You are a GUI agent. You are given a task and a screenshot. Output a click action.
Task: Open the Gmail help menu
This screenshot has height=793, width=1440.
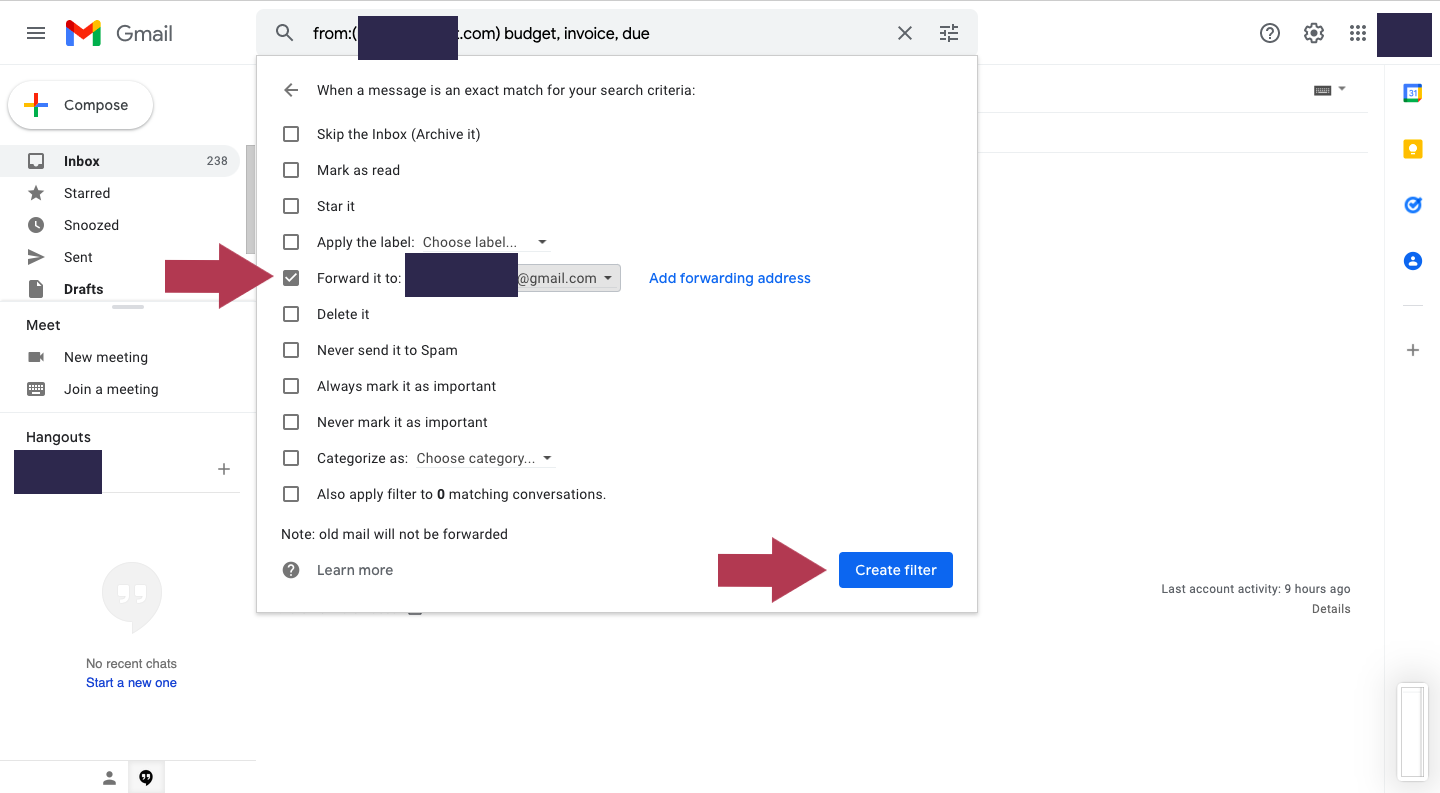click(x=1269, y=33)
